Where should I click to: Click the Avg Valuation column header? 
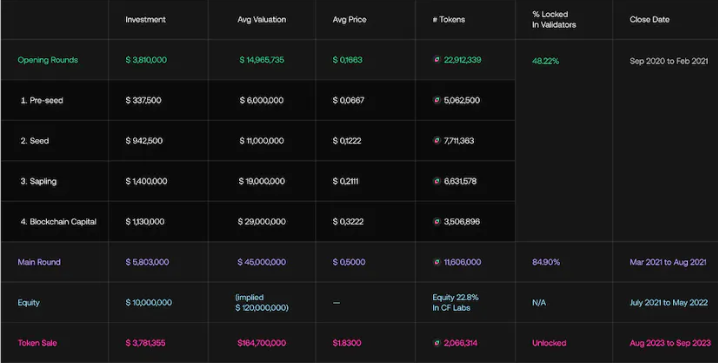click(x=261, y=20)
